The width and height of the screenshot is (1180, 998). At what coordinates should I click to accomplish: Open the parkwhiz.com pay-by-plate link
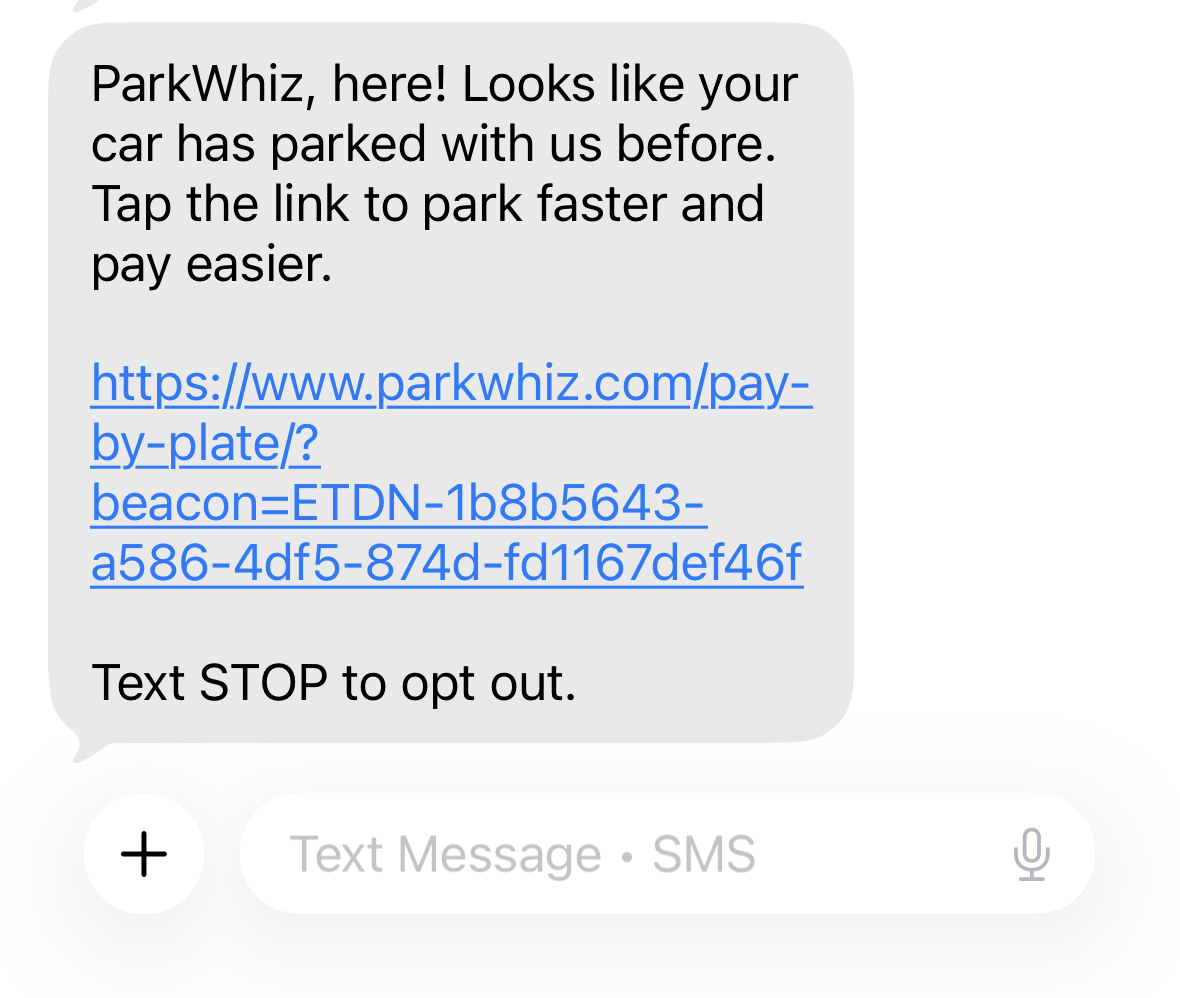[x=451, y=473]
